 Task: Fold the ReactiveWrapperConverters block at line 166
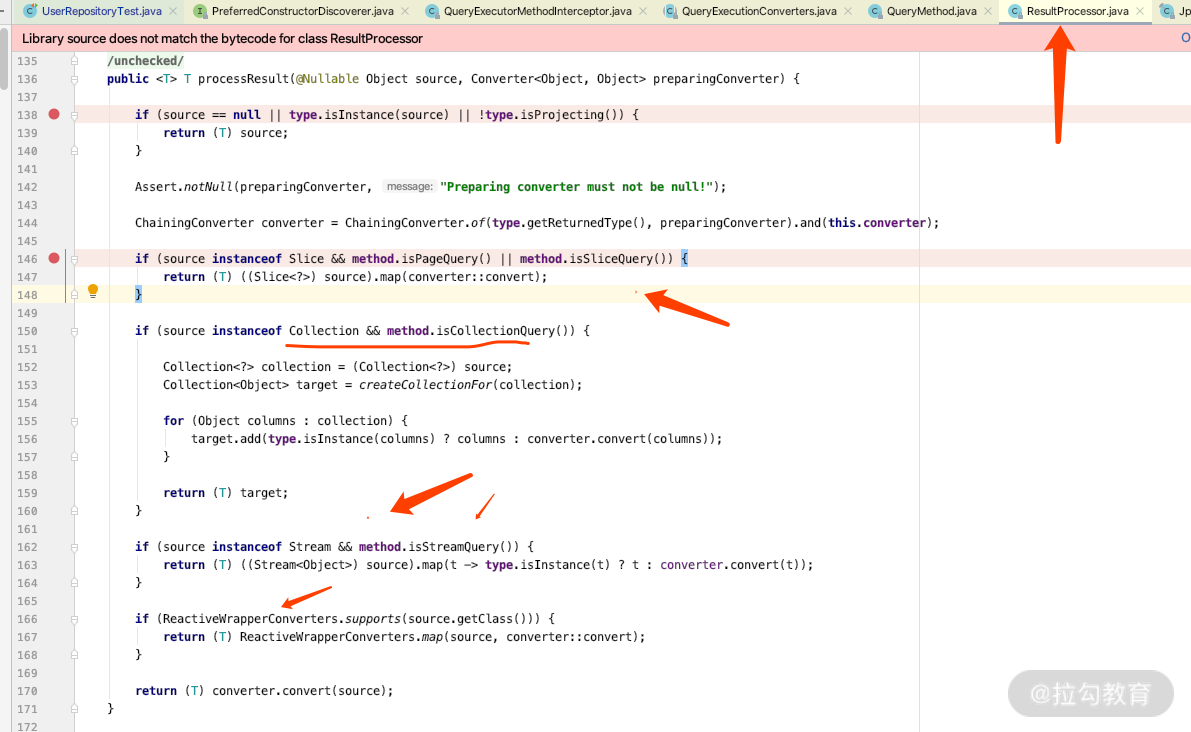coord(74,619)
